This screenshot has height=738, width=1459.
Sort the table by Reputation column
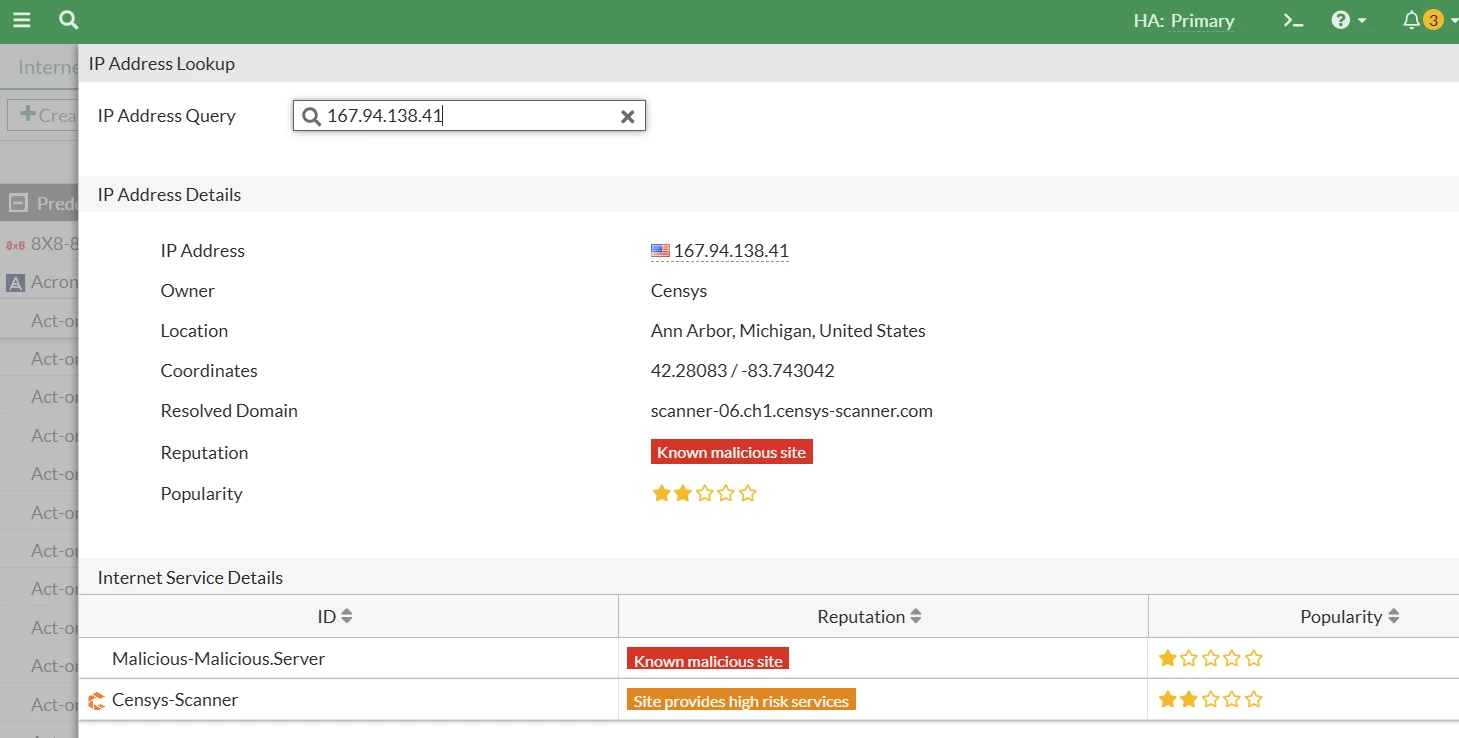click(869, 617)
